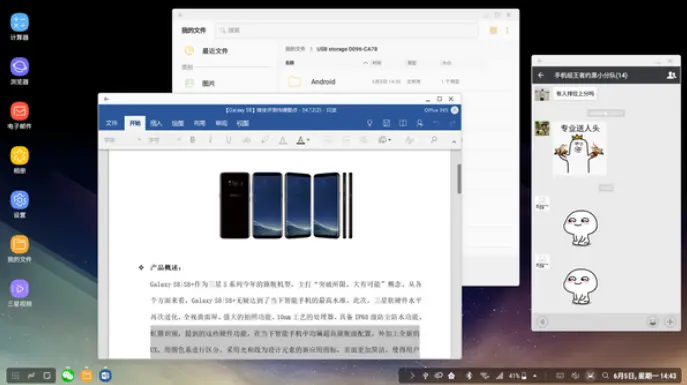Click the share person icon in Word
This screenshot has width=687, height=385.
(419, 124)
